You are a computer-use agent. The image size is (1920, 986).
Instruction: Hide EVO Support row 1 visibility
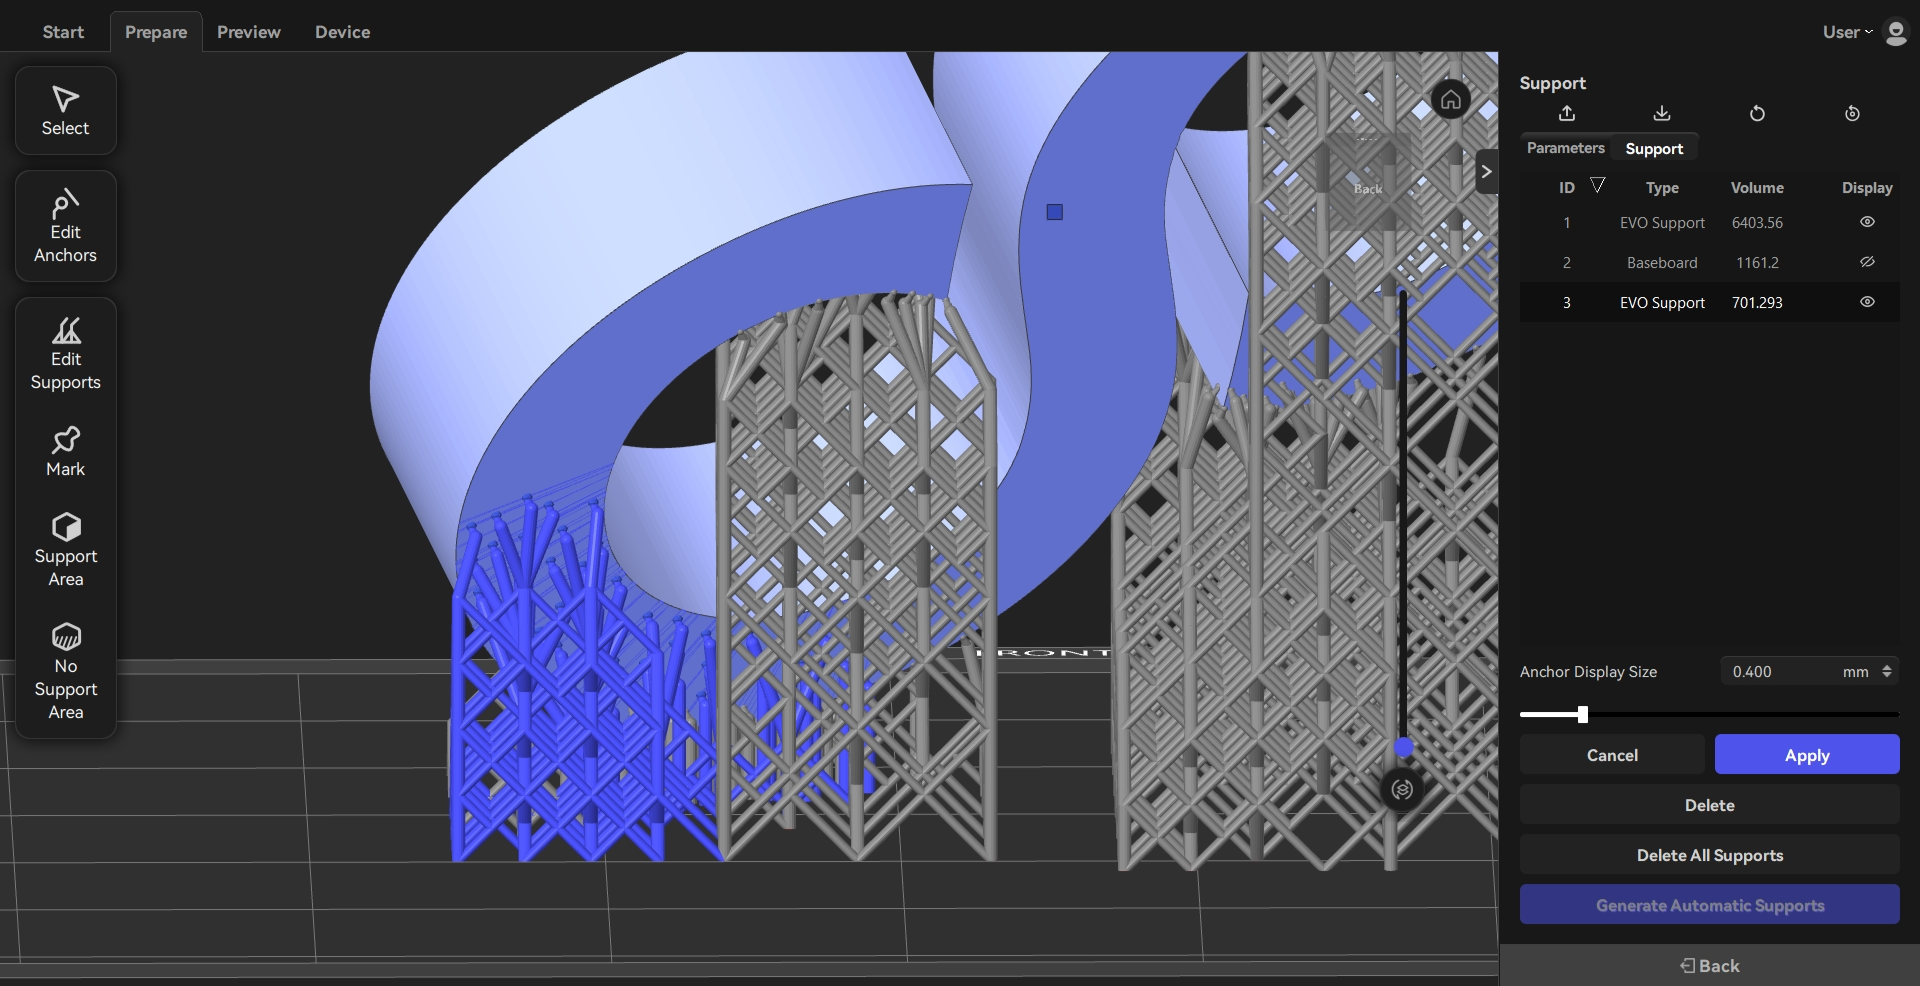(x=1866, y=222)
